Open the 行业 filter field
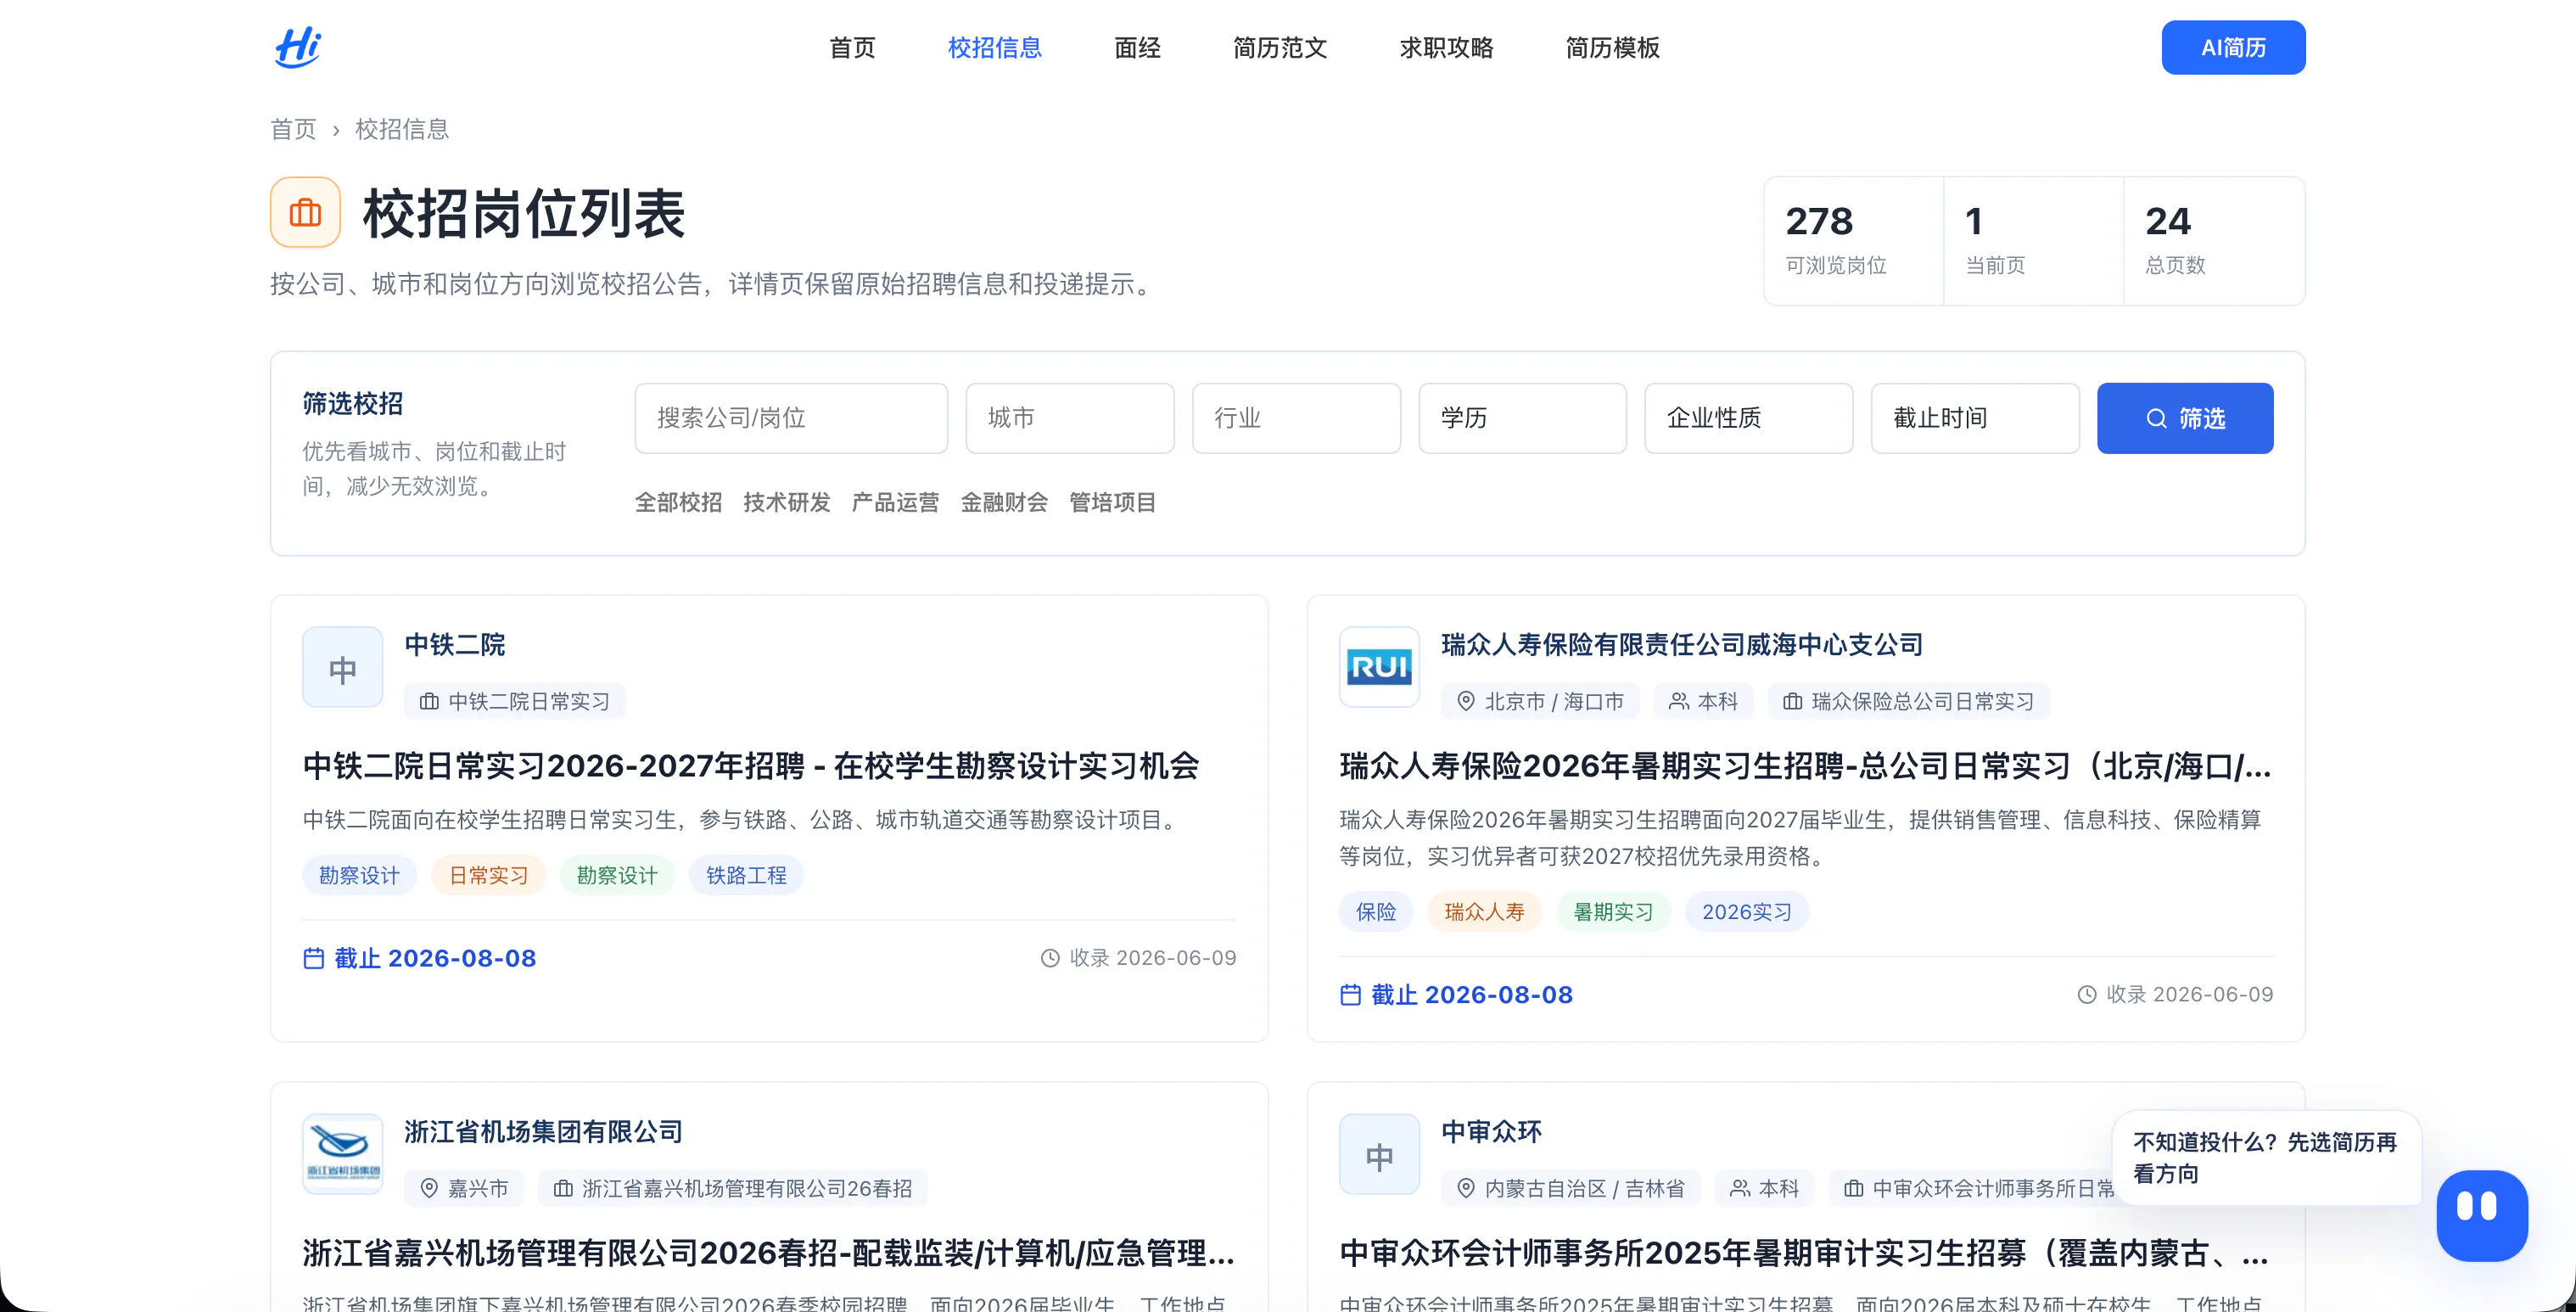This screenshot has width=2576, height=1312. click(1296, 418)
